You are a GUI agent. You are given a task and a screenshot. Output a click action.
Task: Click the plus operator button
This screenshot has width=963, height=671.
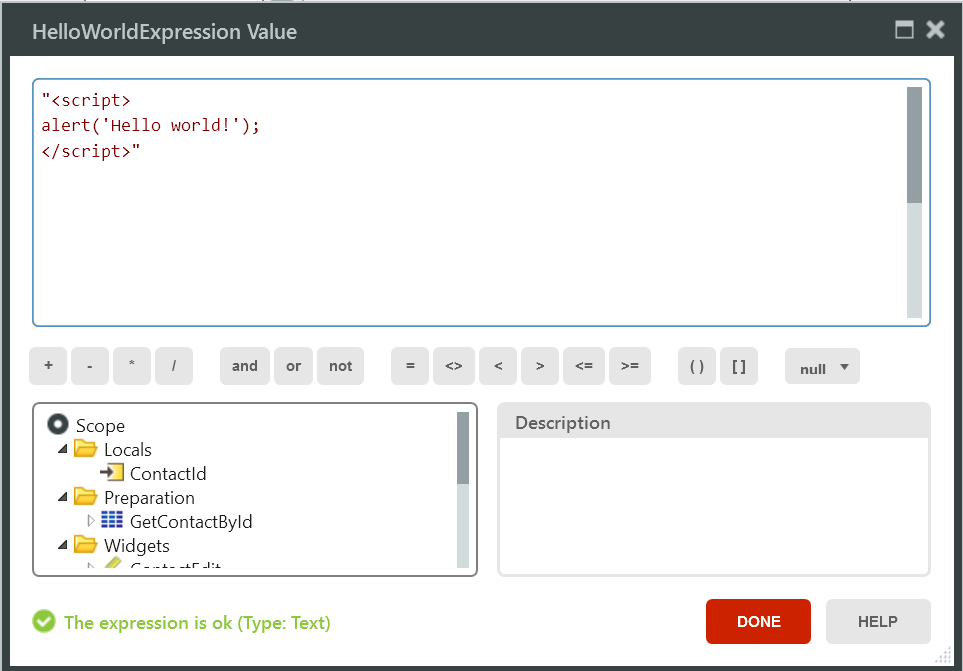click(48, 366)
